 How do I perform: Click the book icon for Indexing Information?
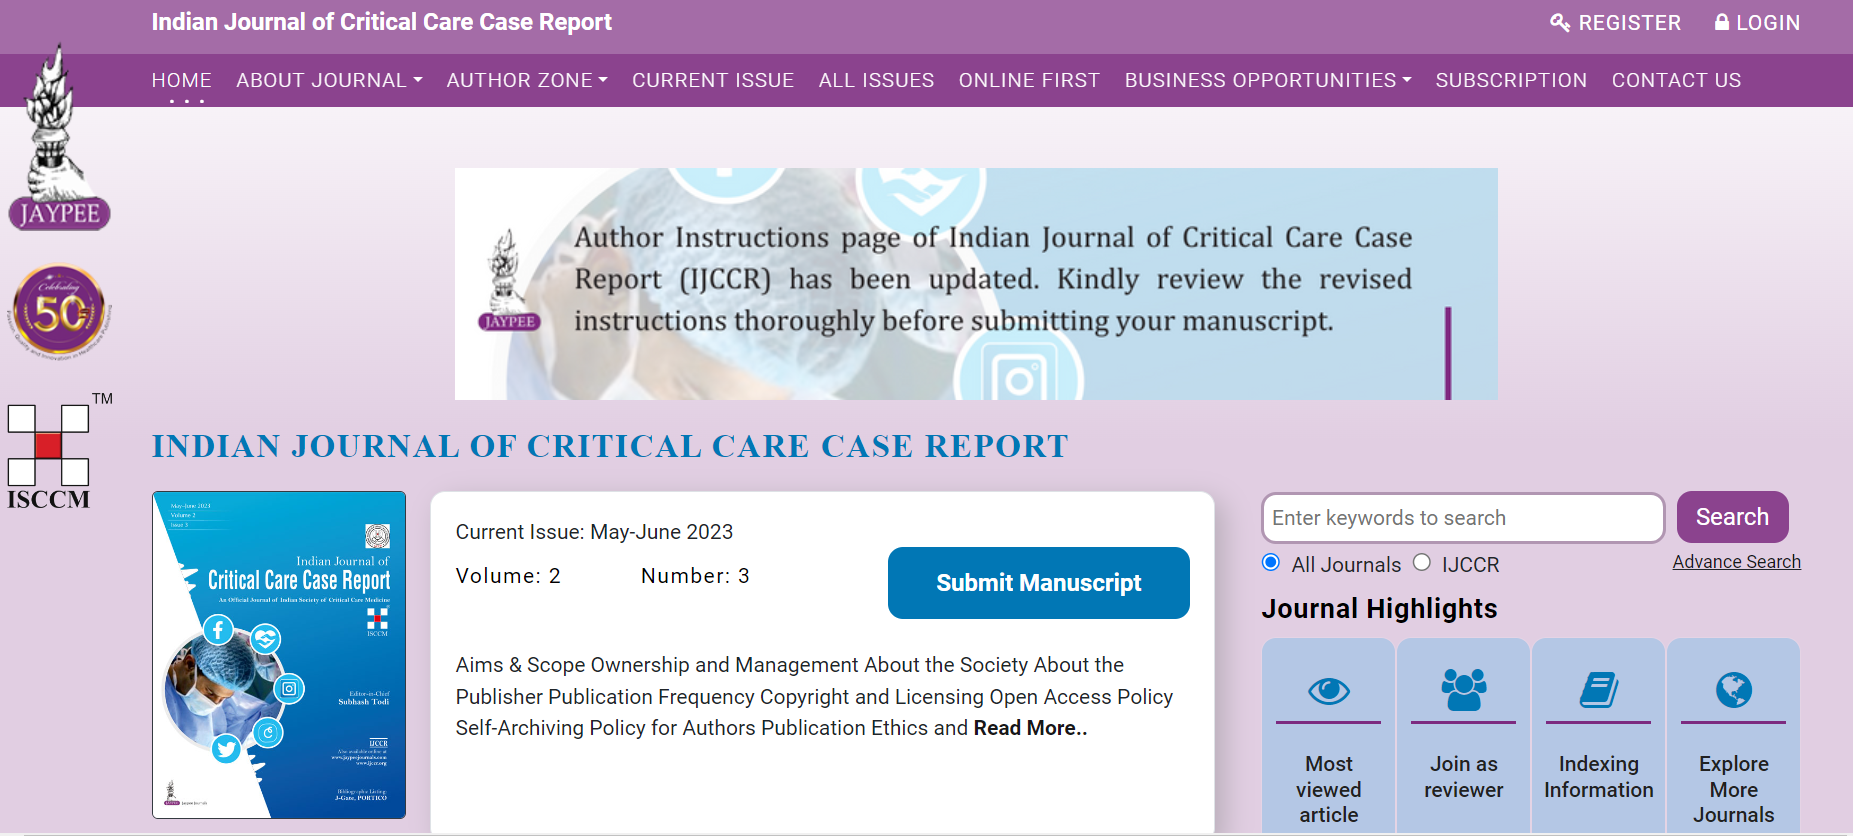[x=1599, y=690]
